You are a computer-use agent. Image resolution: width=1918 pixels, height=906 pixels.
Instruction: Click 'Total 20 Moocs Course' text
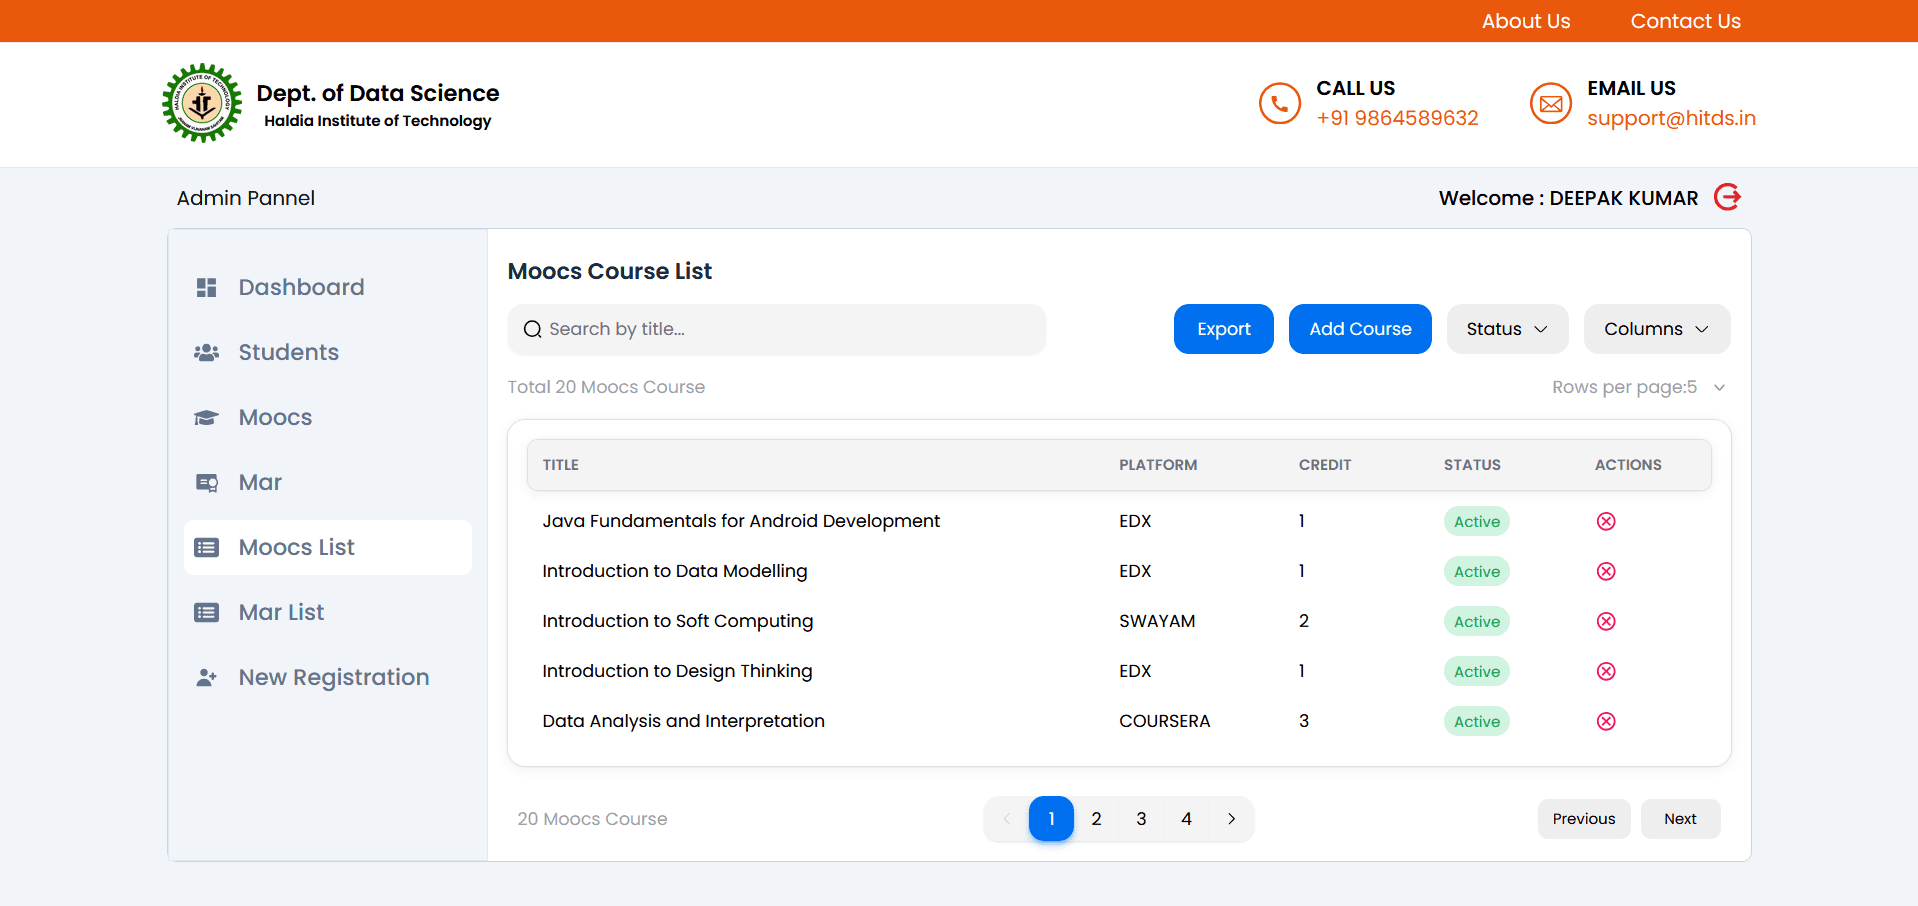tap(606, 387)
